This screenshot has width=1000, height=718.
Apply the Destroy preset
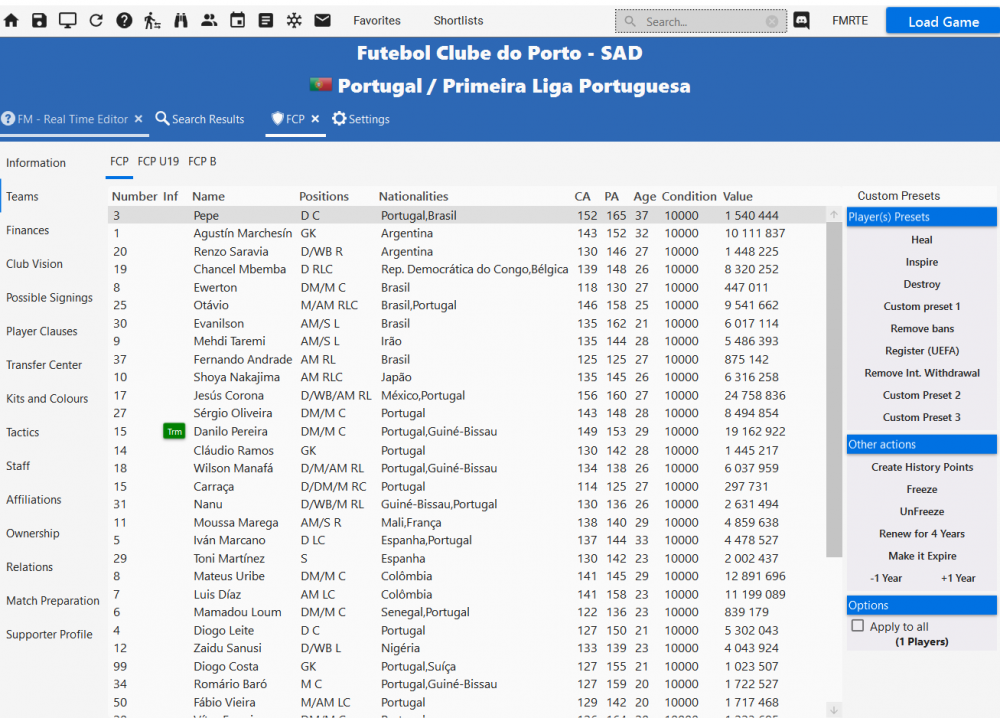pyautogui.click(x=922, y=284)
